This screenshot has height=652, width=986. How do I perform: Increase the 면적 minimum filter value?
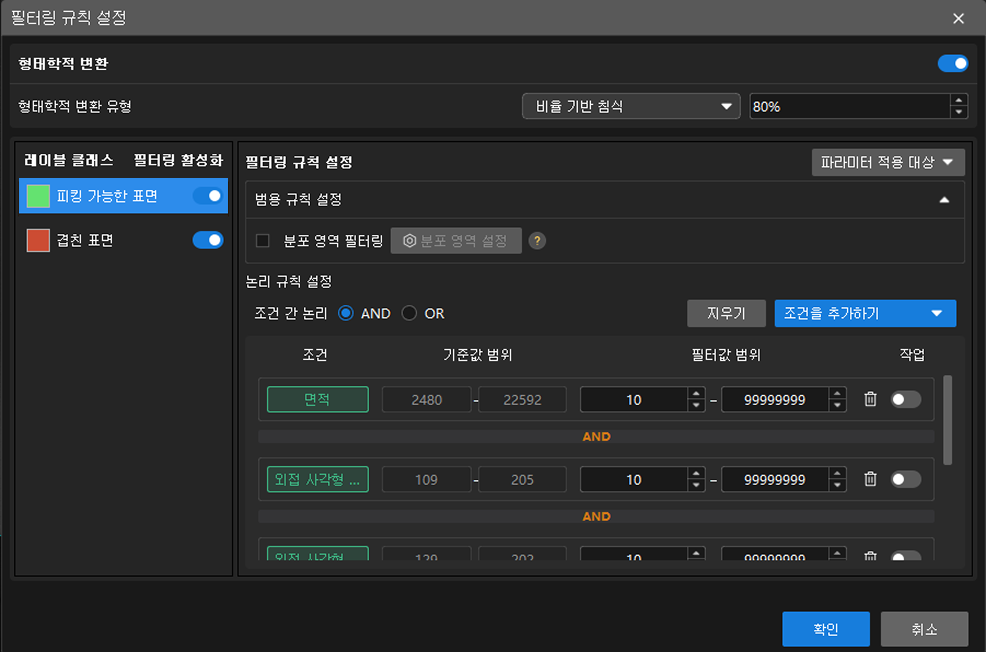695,394
